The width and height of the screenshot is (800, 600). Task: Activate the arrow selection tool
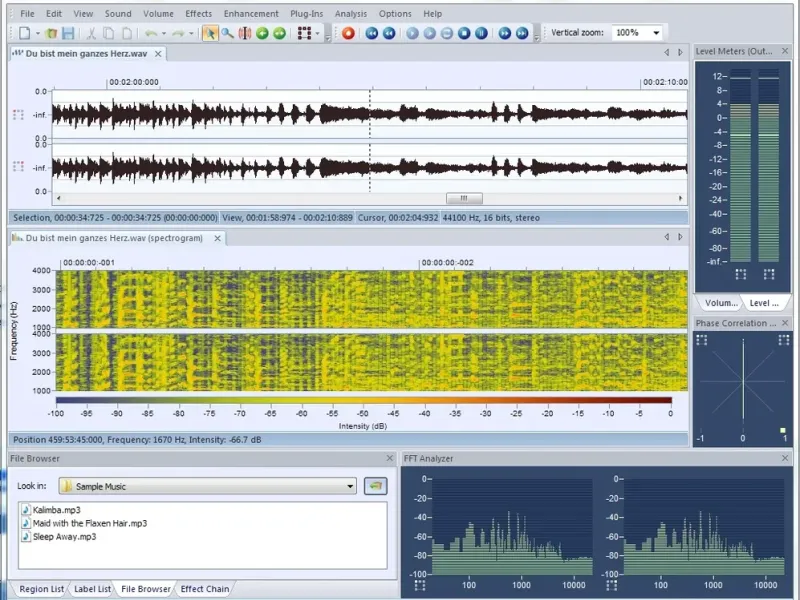(210, 33)
